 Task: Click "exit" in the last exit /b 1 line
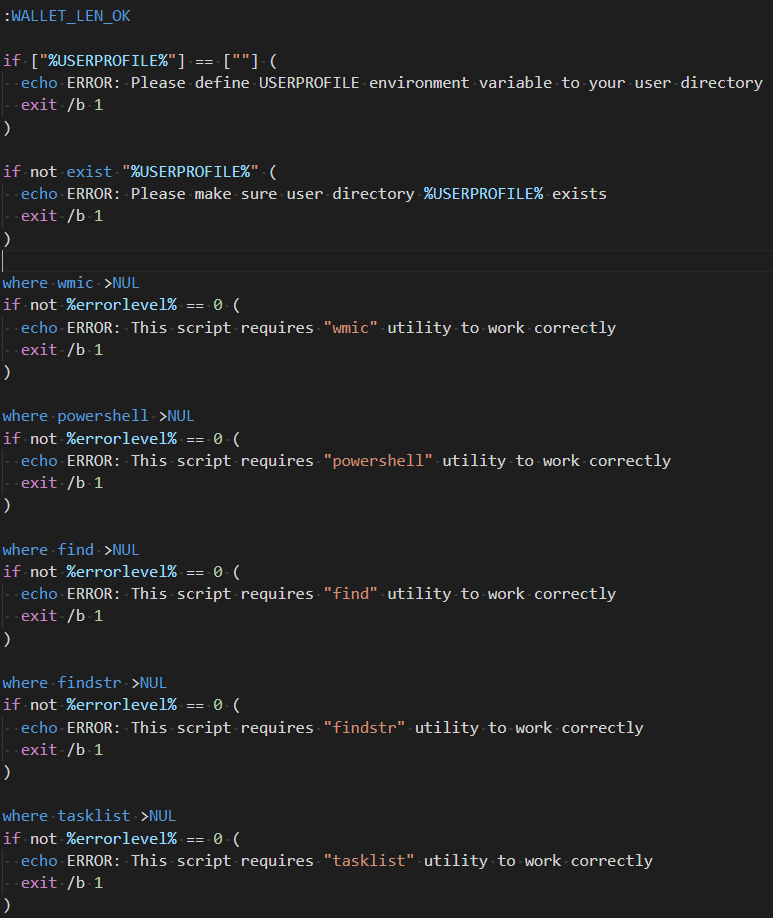(39, 883)
